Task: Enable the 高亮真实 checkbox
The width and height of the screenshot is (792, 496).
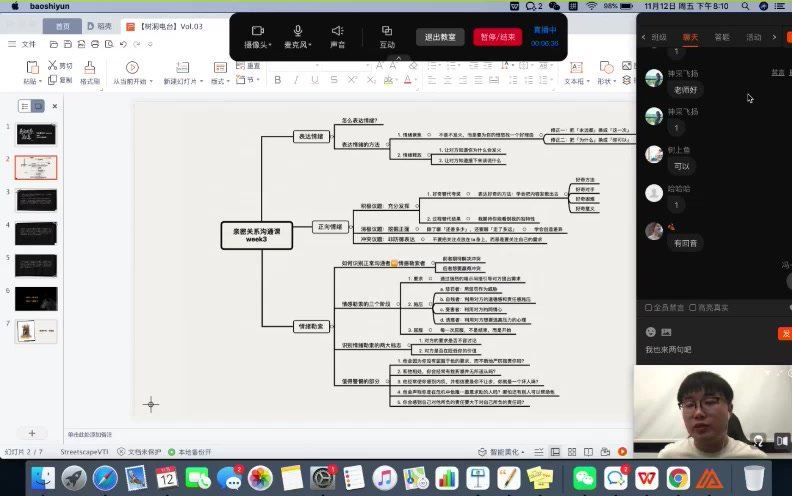Action: click(693, 307)
